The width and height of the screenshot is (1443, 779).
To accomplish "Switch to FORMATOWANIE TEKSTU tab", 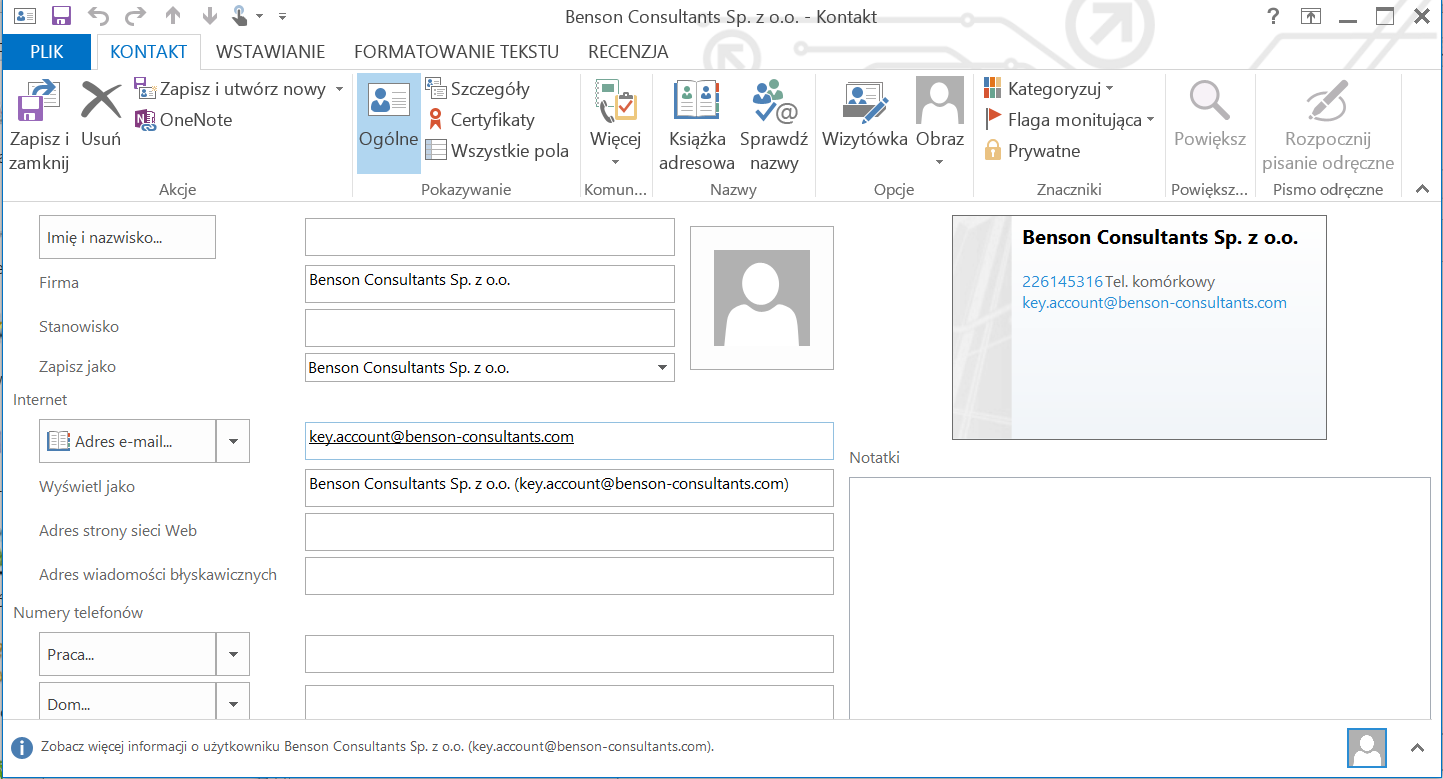I will (456, 52).
